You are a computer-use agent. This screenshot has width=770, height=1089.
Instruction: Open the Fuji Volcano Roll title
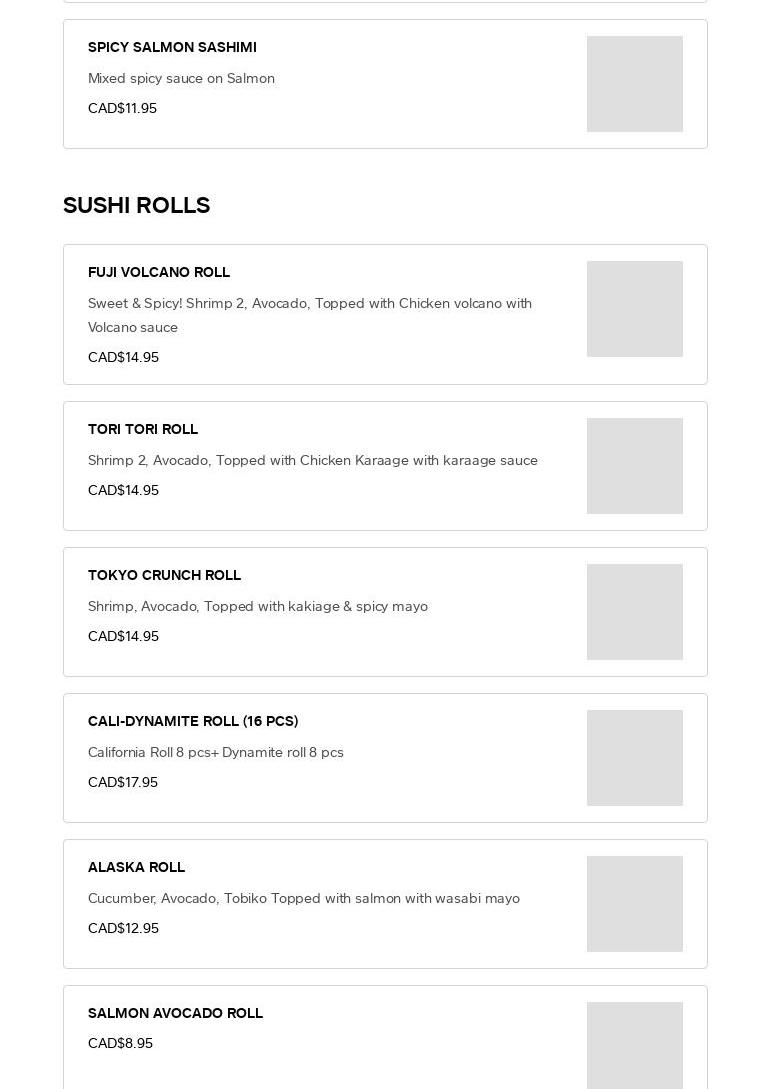(x=159, y=272)
